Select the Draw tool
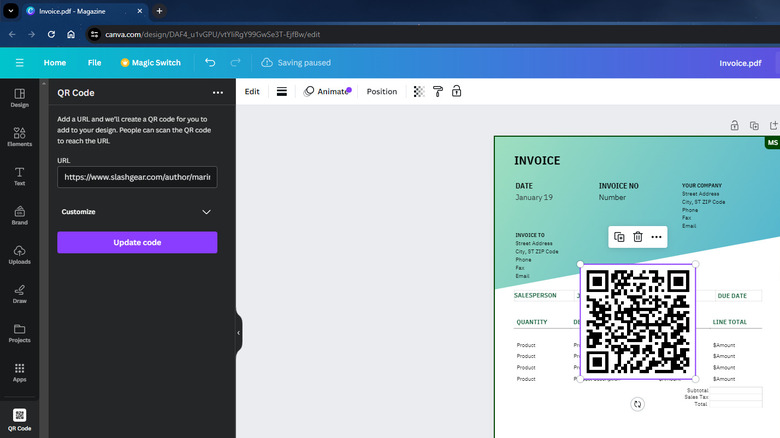The image size is (780, 438). pos(19,293)
